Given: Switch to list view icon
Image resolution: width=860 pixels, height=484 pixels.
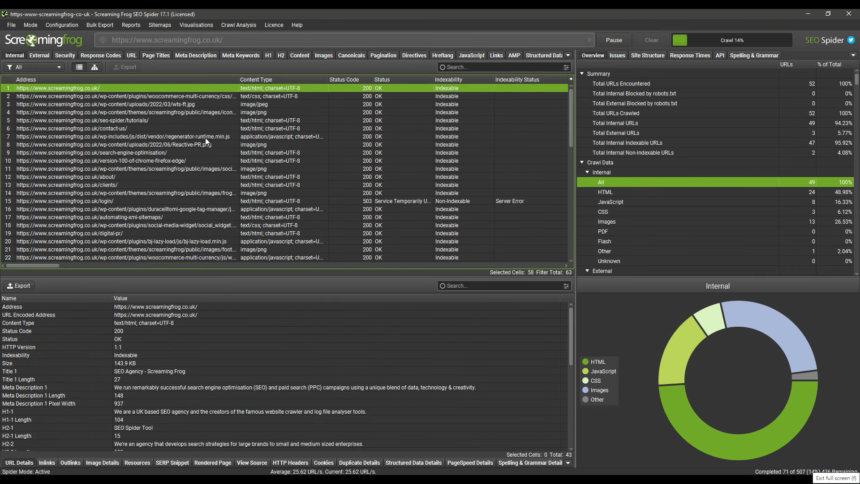Looking at the screenshot, I should [79, 67].
